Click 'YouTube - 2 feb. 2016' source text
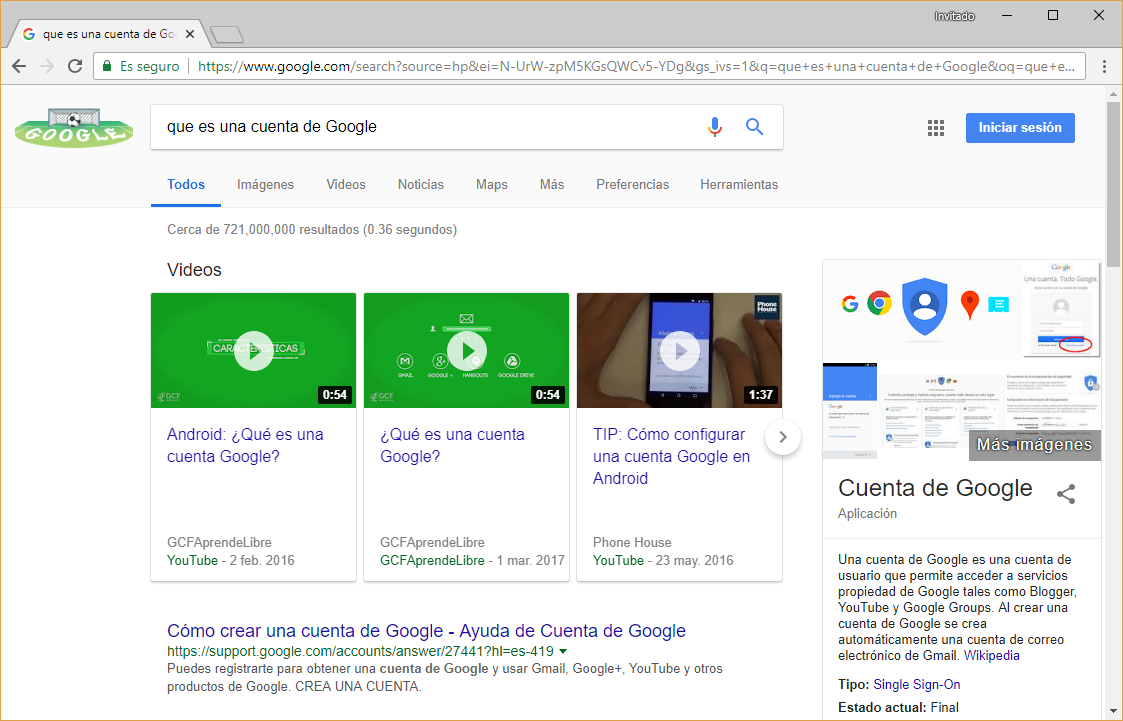The height and width of the screenshot is (721, 1123). coord(231,561)
